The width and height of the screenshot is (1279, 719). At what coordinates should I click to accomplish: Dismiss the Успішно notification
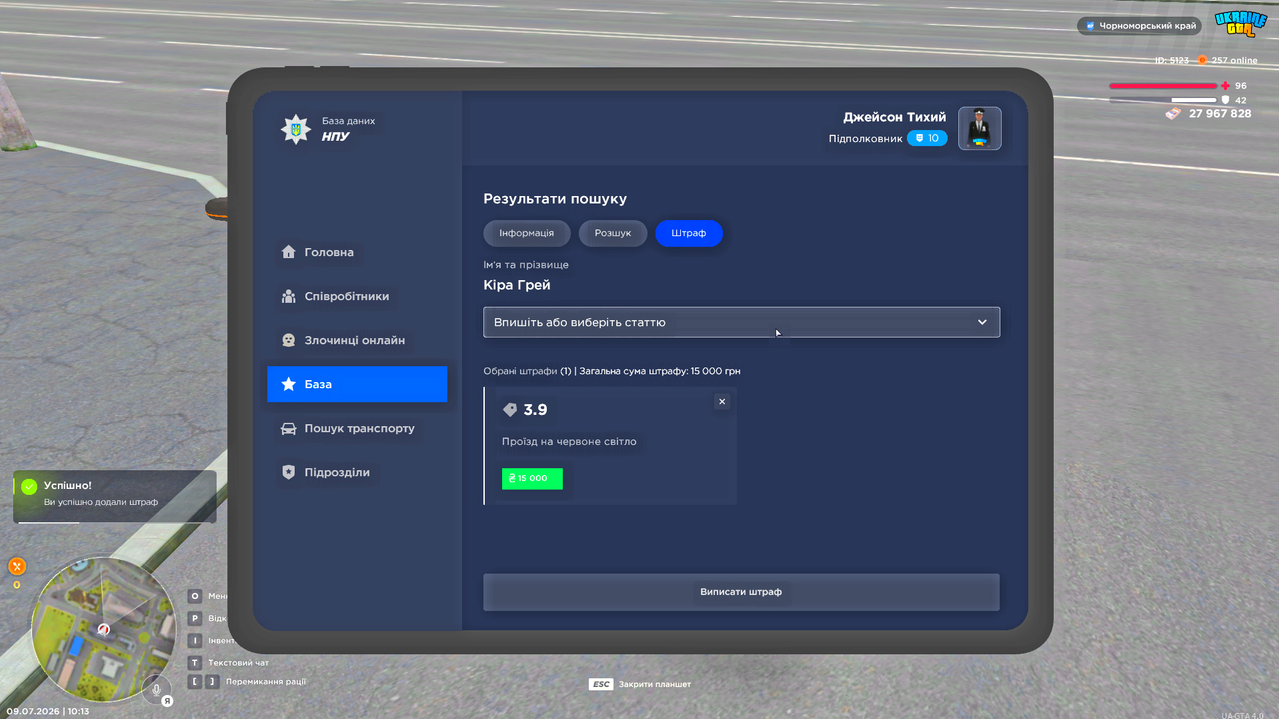115,496
